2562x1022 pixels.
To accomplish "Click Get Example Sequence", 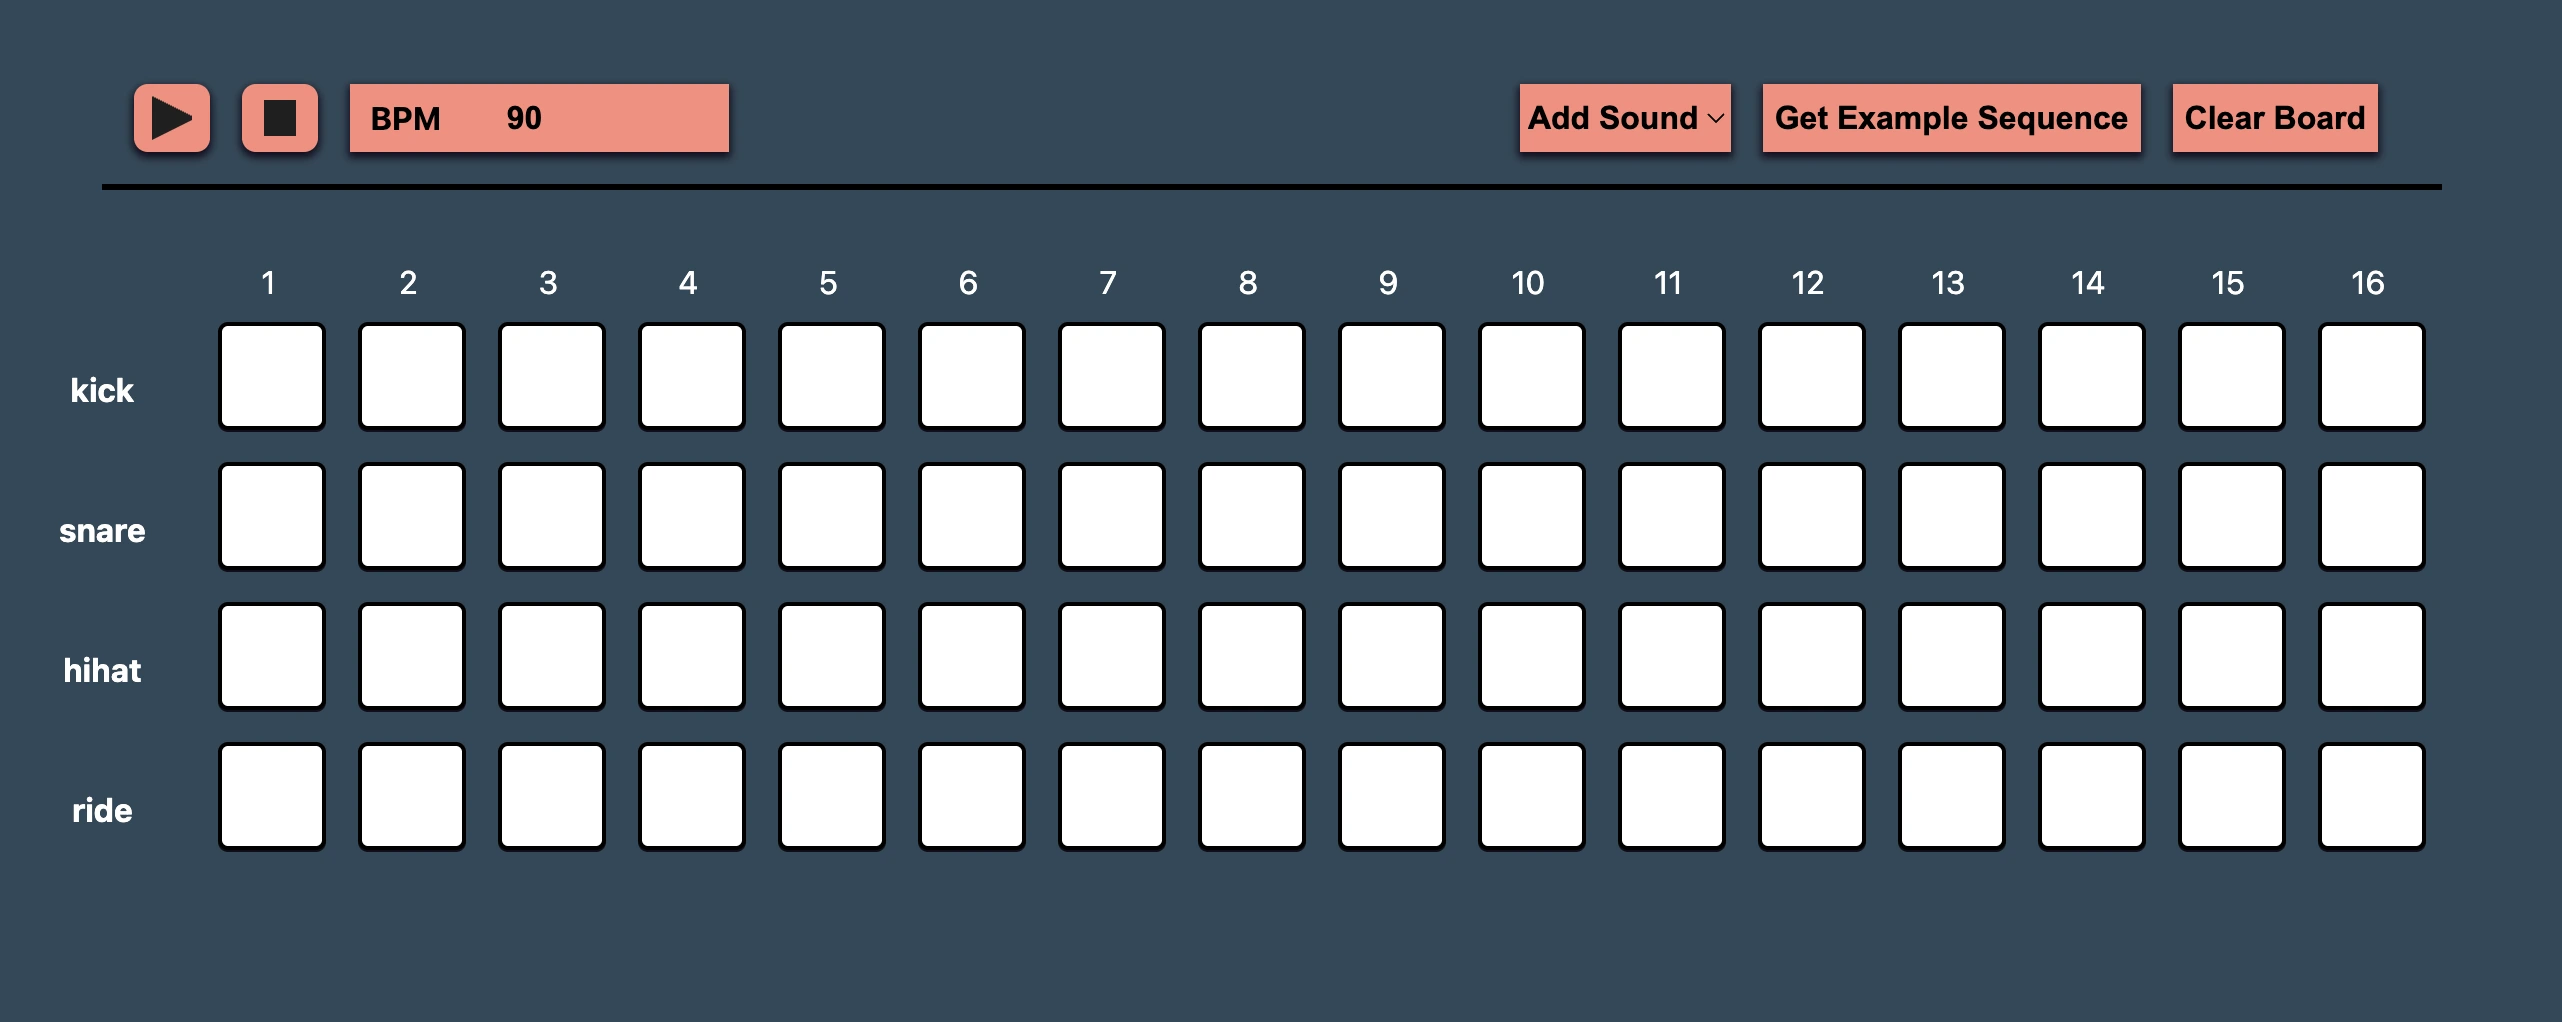I will coord(1950,117).
